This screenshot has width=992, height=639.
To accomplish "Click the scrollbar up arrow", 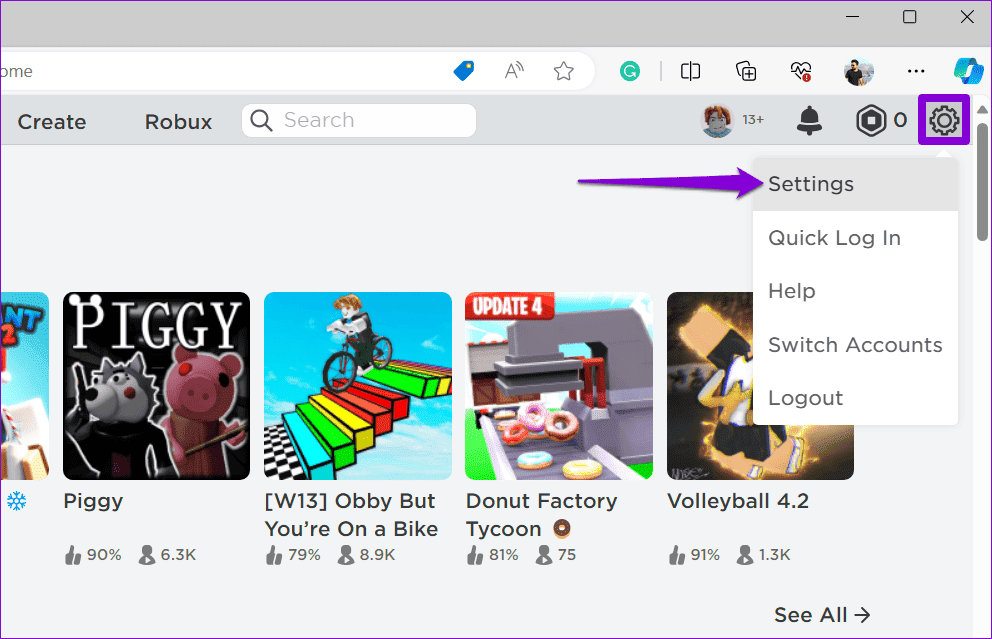I will click(x=983, y=109).
